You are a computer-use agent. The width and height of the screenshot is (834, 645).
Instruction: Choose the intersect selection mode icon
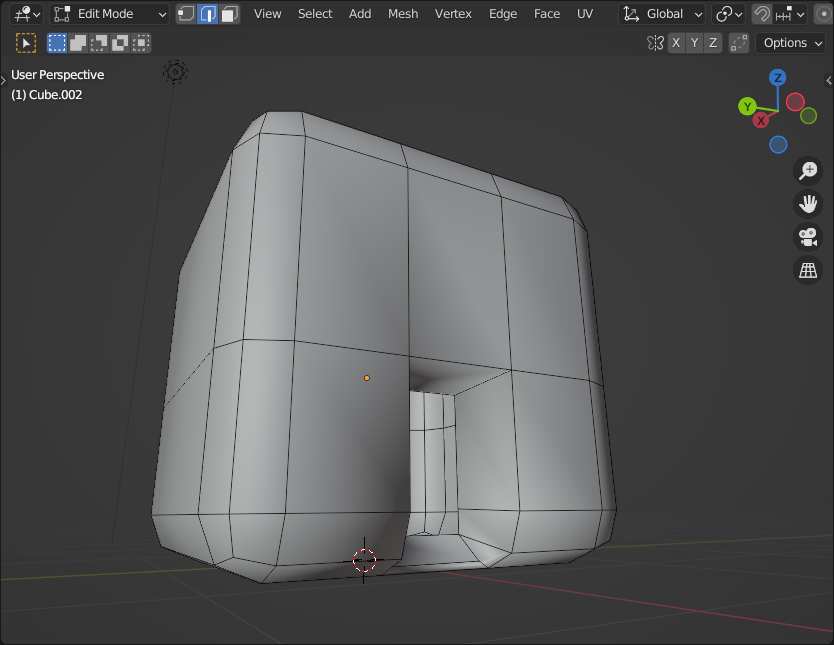[141, 43]
